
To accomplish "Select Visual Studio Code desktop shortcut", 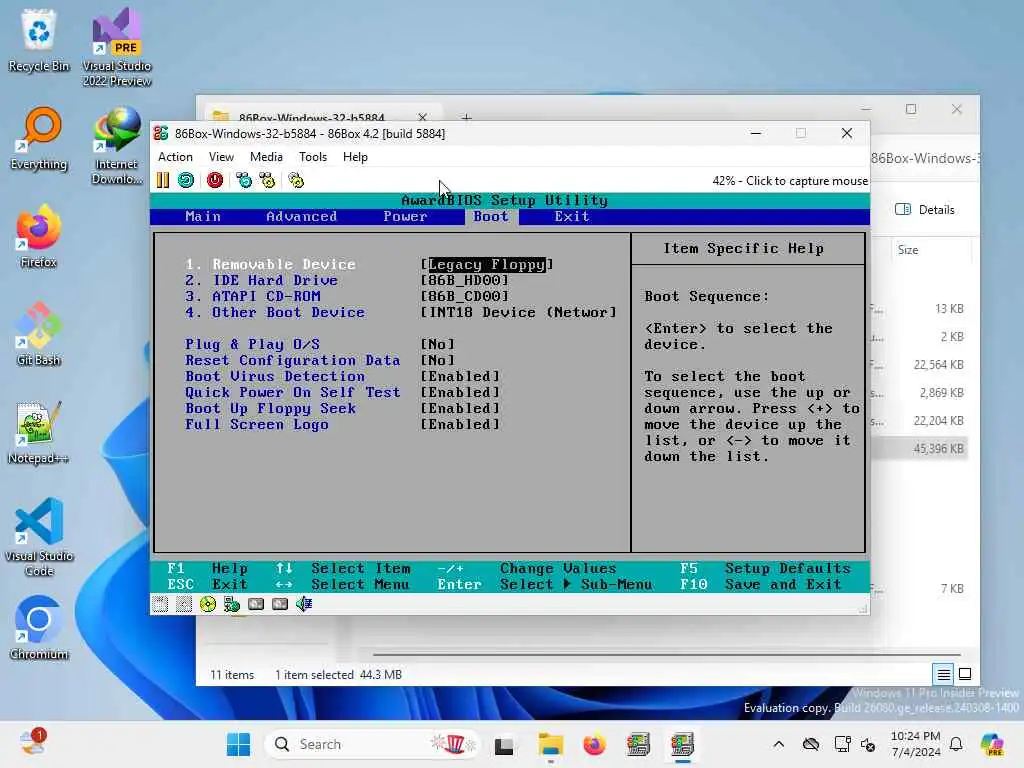I will tap(39, 537).
